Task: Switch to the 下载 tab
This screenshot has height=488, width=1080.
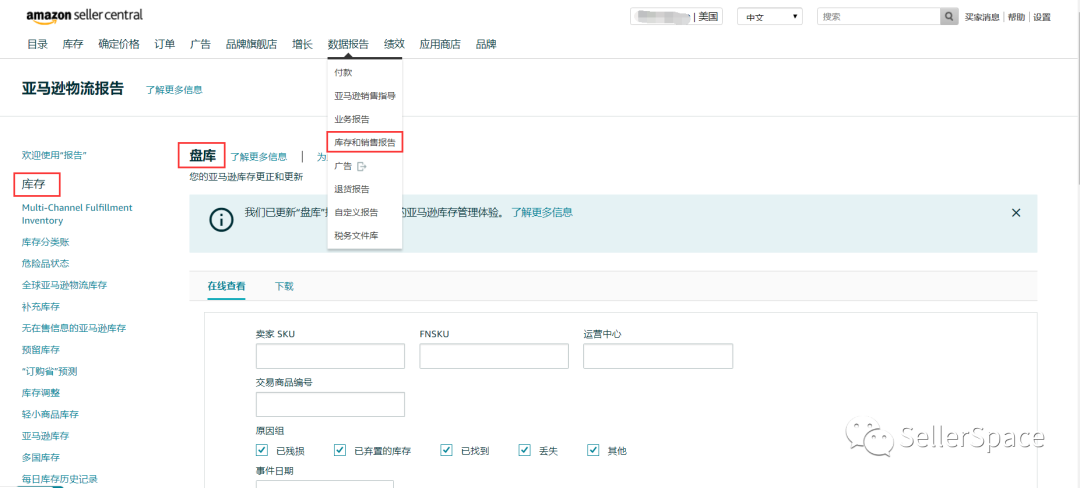Action: [284, 286]
